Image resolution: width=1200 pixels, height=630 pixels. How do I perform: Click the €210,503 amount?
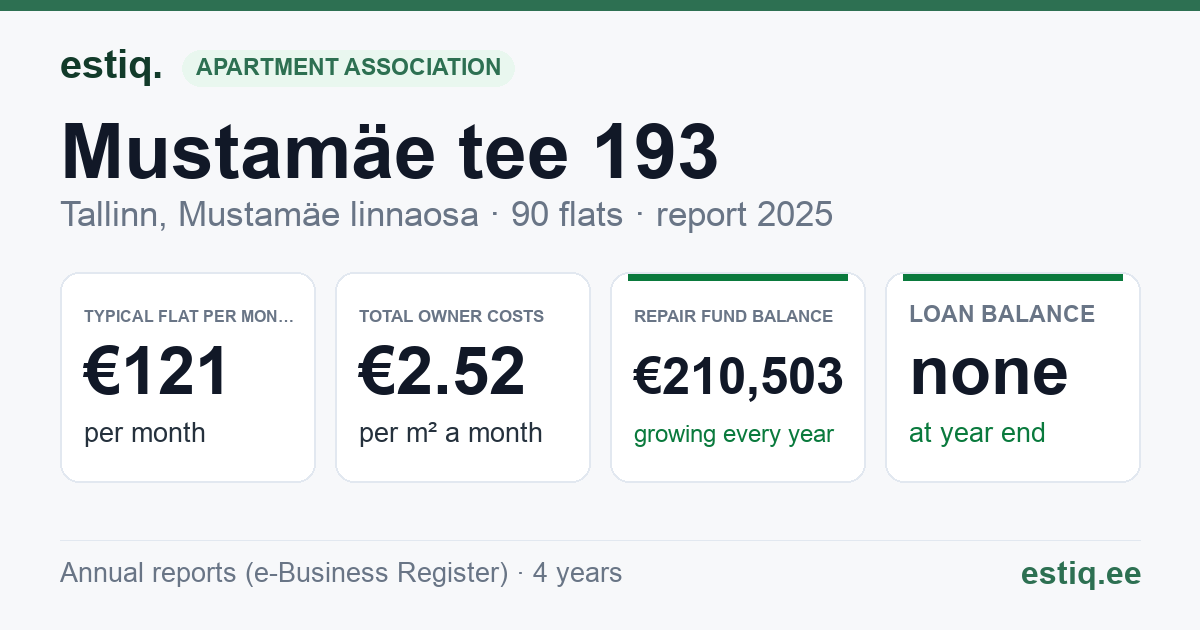[738, 377]
